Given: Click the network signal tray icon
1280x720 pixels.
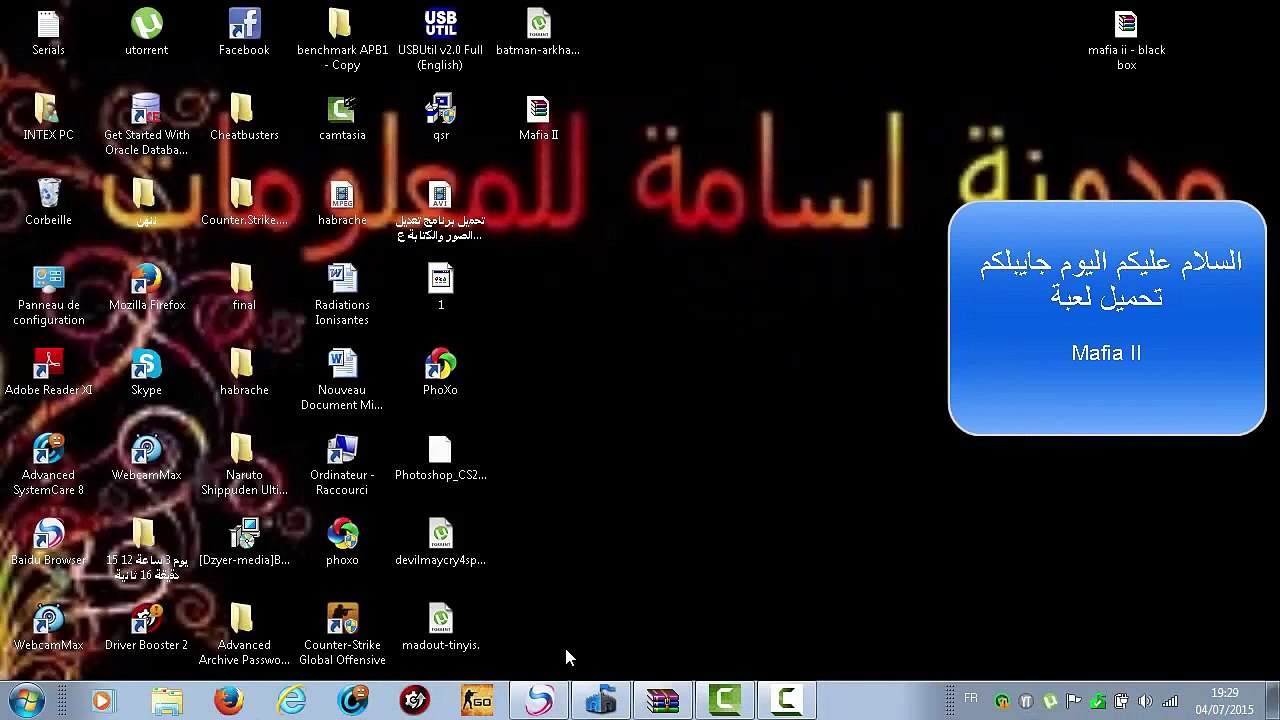Looking at the screenshot, I should click(1169, 701).
